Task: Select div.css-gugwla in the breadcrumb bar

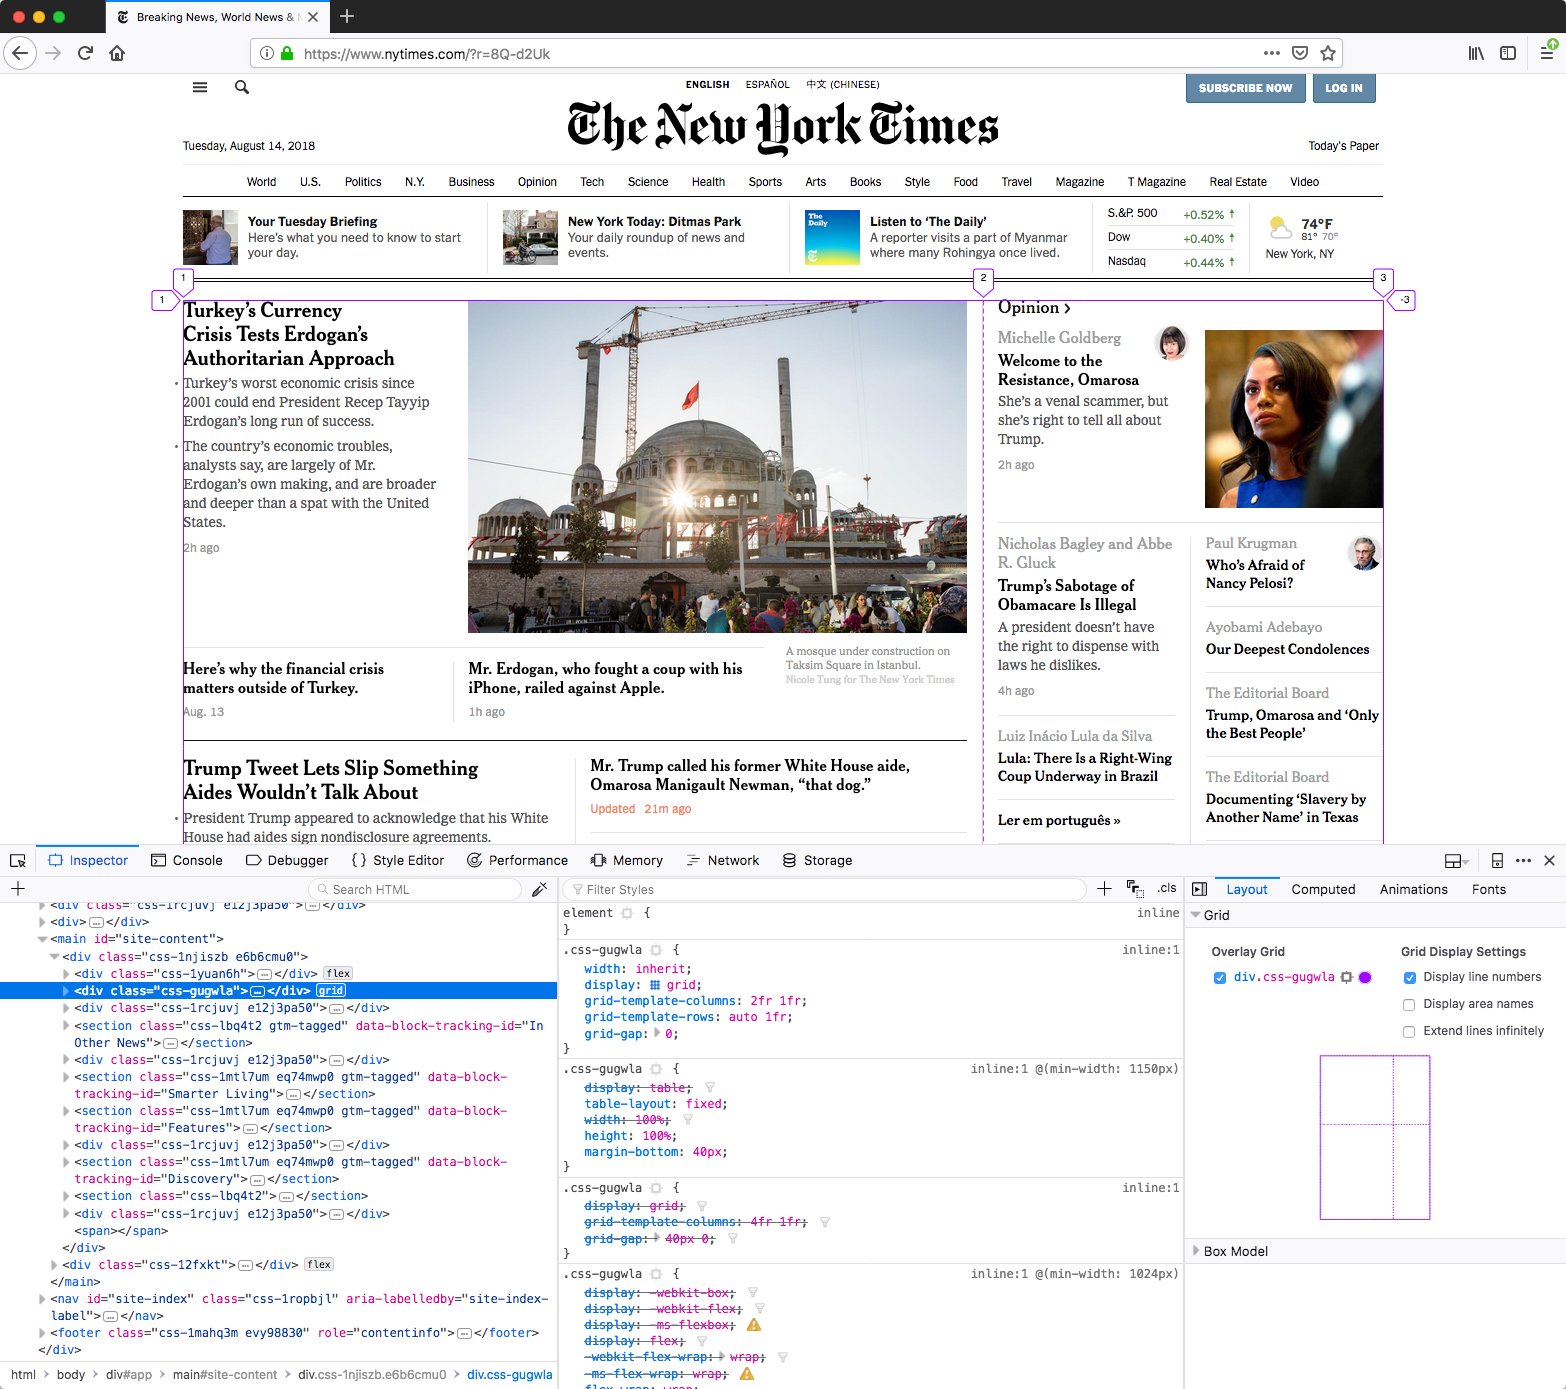Action: tap(509, 1374)
